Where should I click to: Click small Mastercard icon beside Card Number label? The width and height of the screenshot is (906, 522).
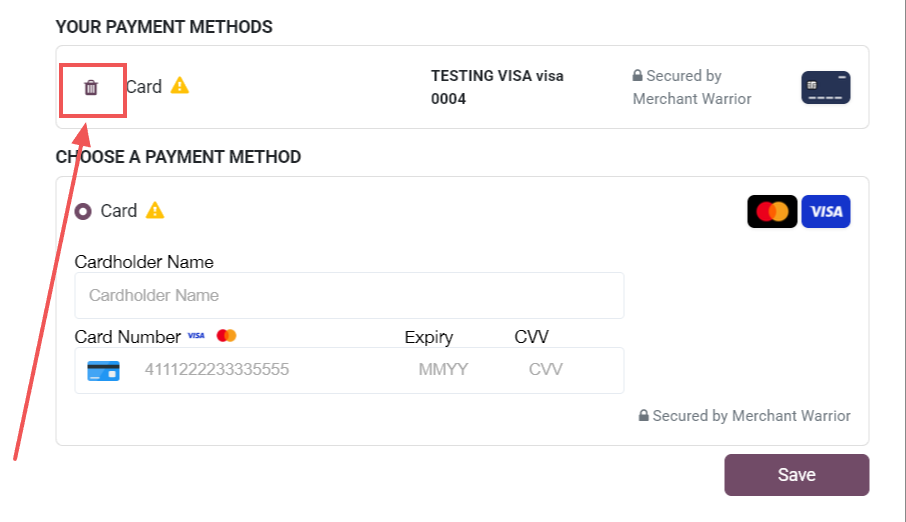226,336
